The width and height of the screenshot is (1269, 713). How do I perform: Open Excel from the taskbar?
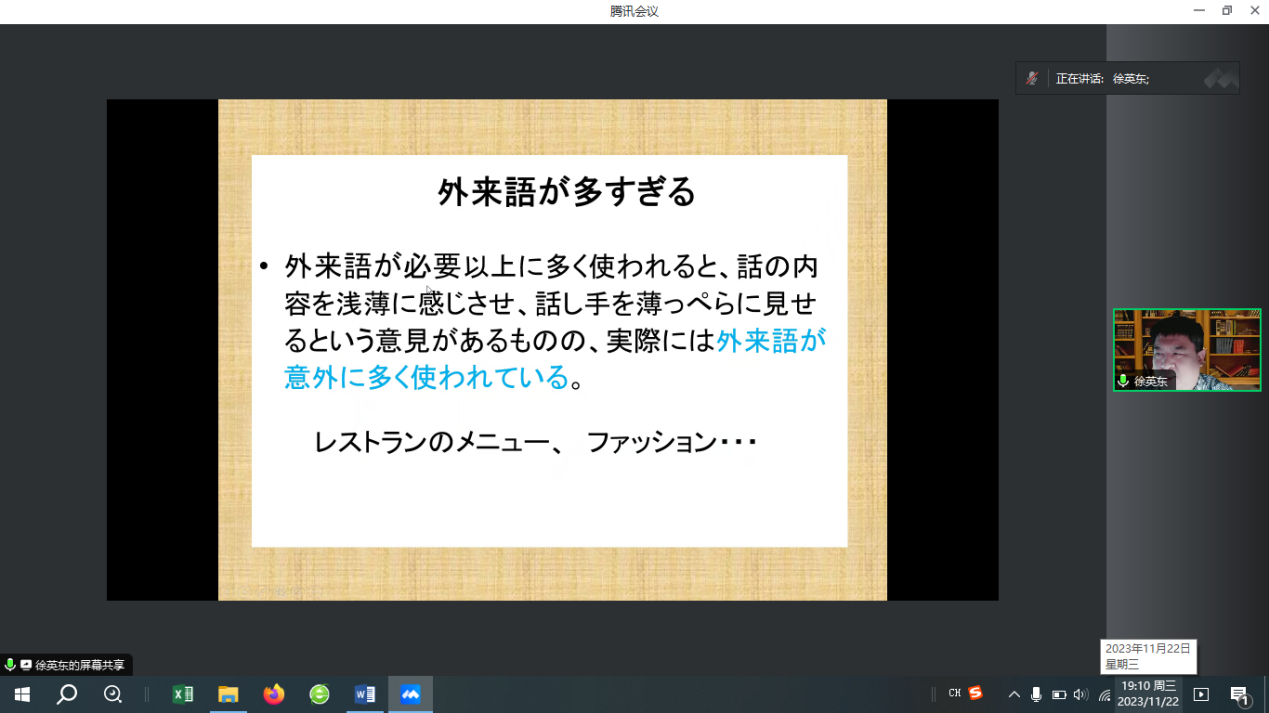click(x=183, y=694)
